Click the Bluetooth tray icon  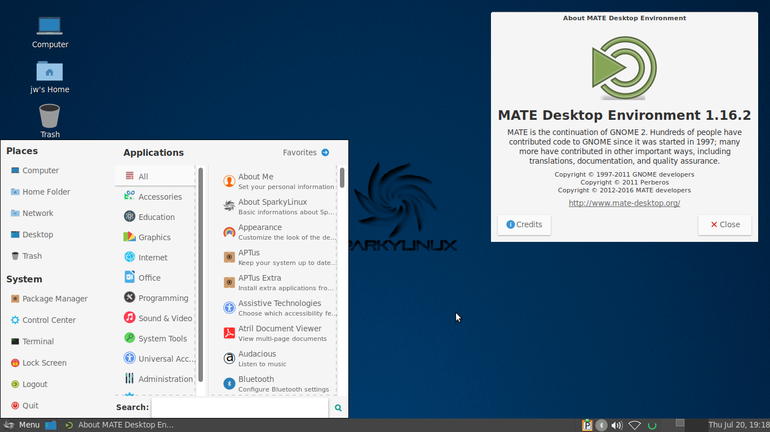(601, 425)
